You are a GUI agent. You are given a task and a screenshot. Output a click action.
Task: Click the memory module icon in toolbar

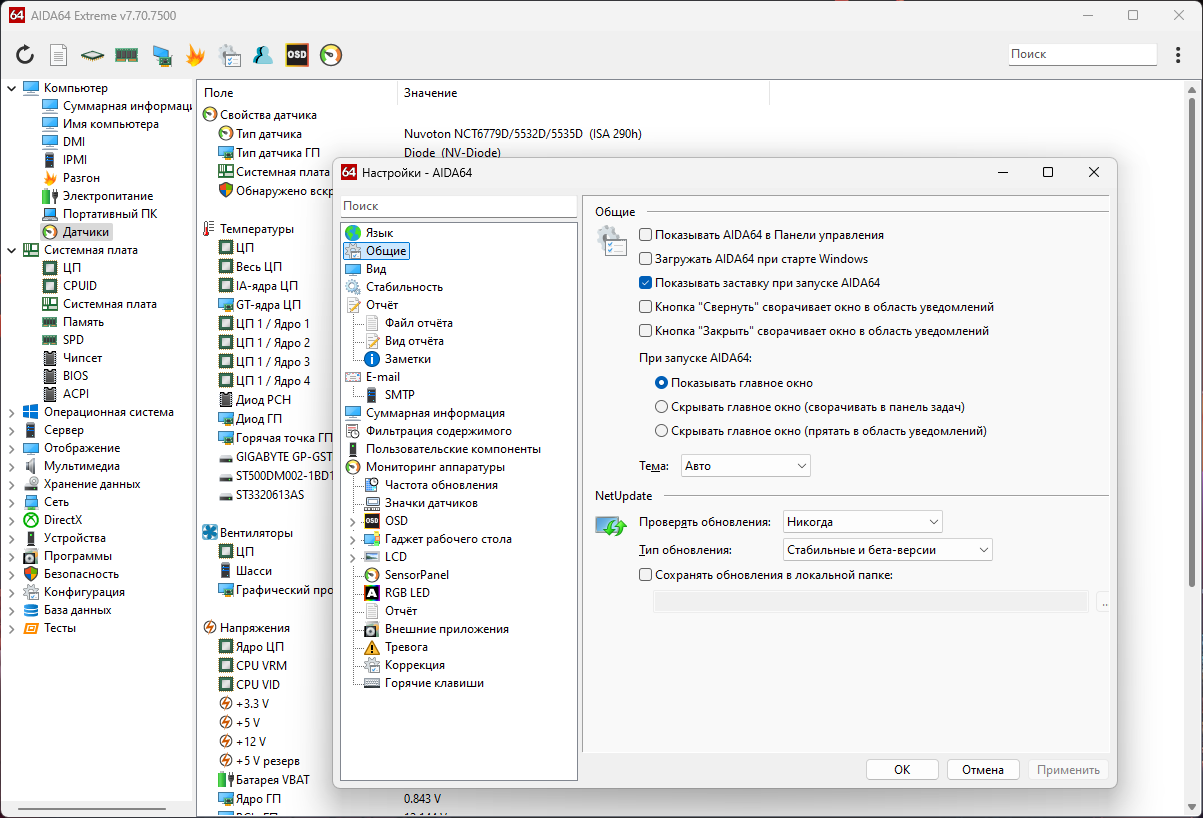(x=126, y=55)
